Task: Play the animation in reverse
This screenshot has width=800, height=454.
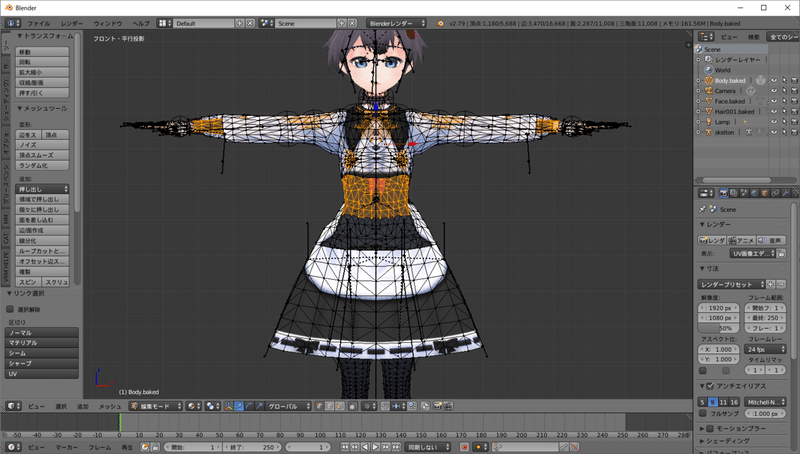Action: pos(365,447)
